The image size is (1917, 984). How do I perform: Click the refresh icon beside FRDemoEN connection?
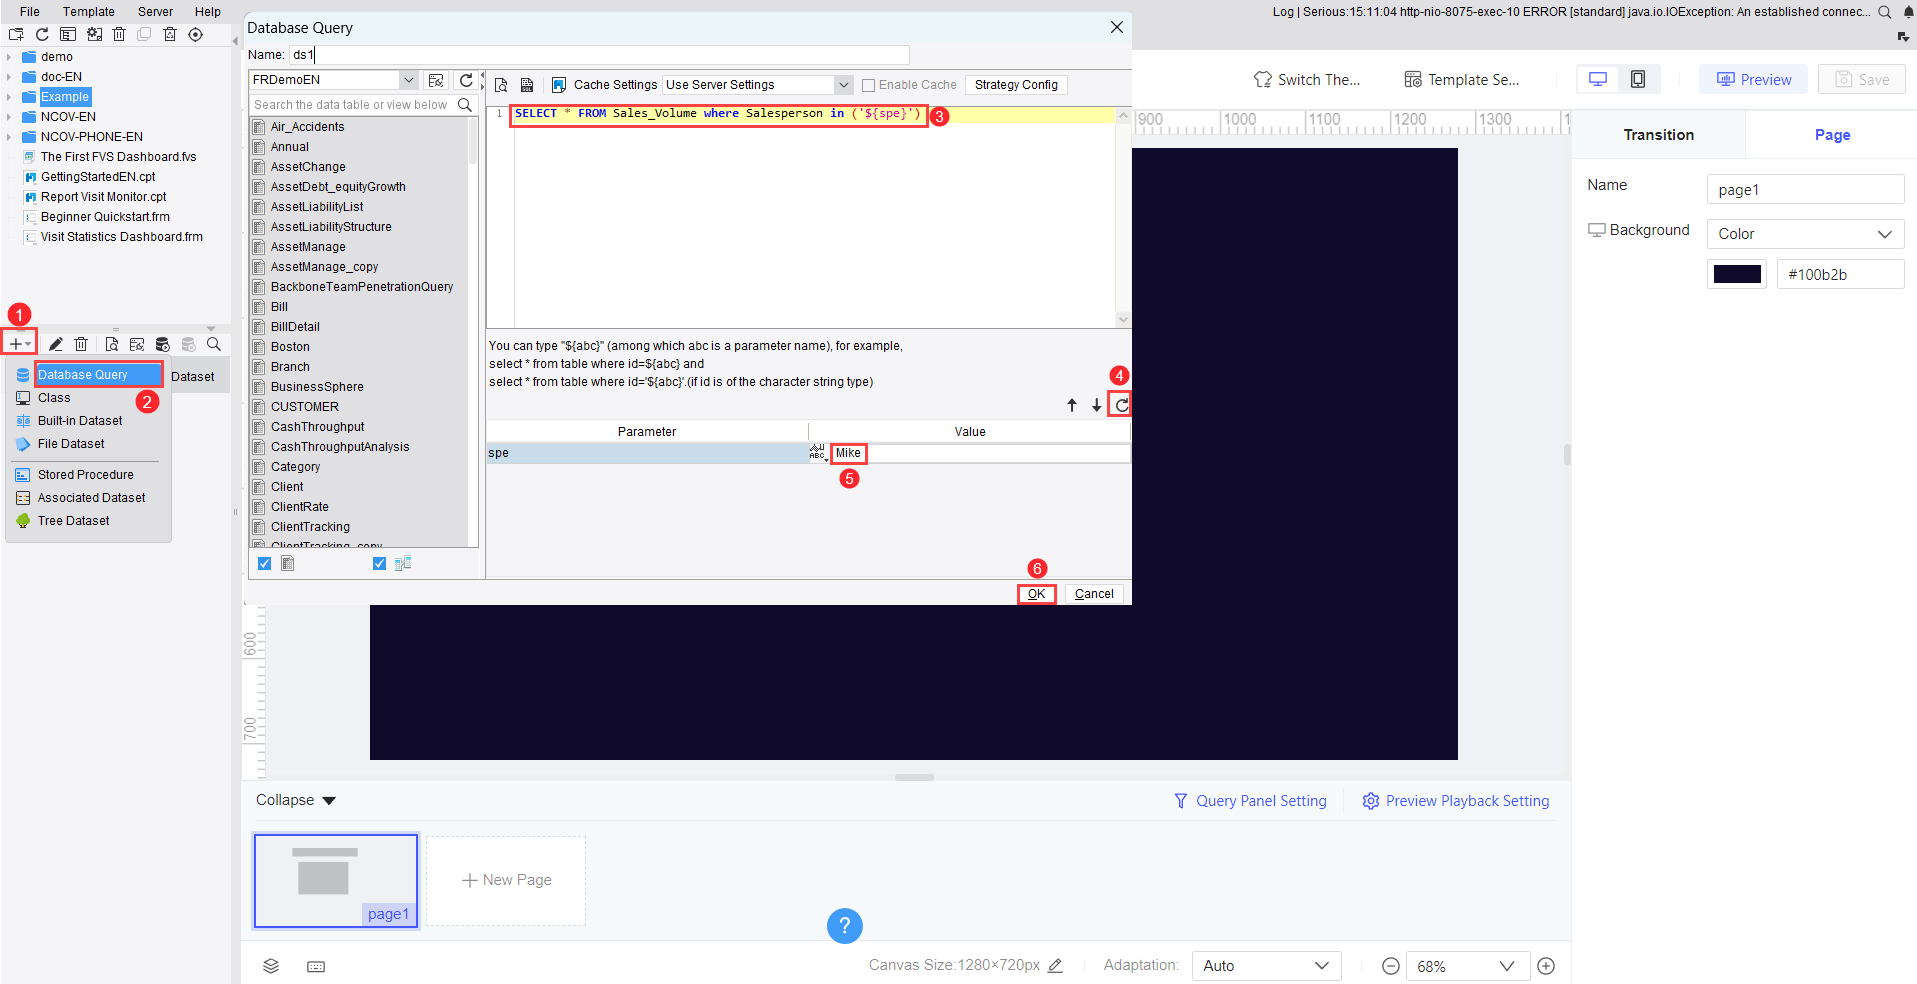466,80
